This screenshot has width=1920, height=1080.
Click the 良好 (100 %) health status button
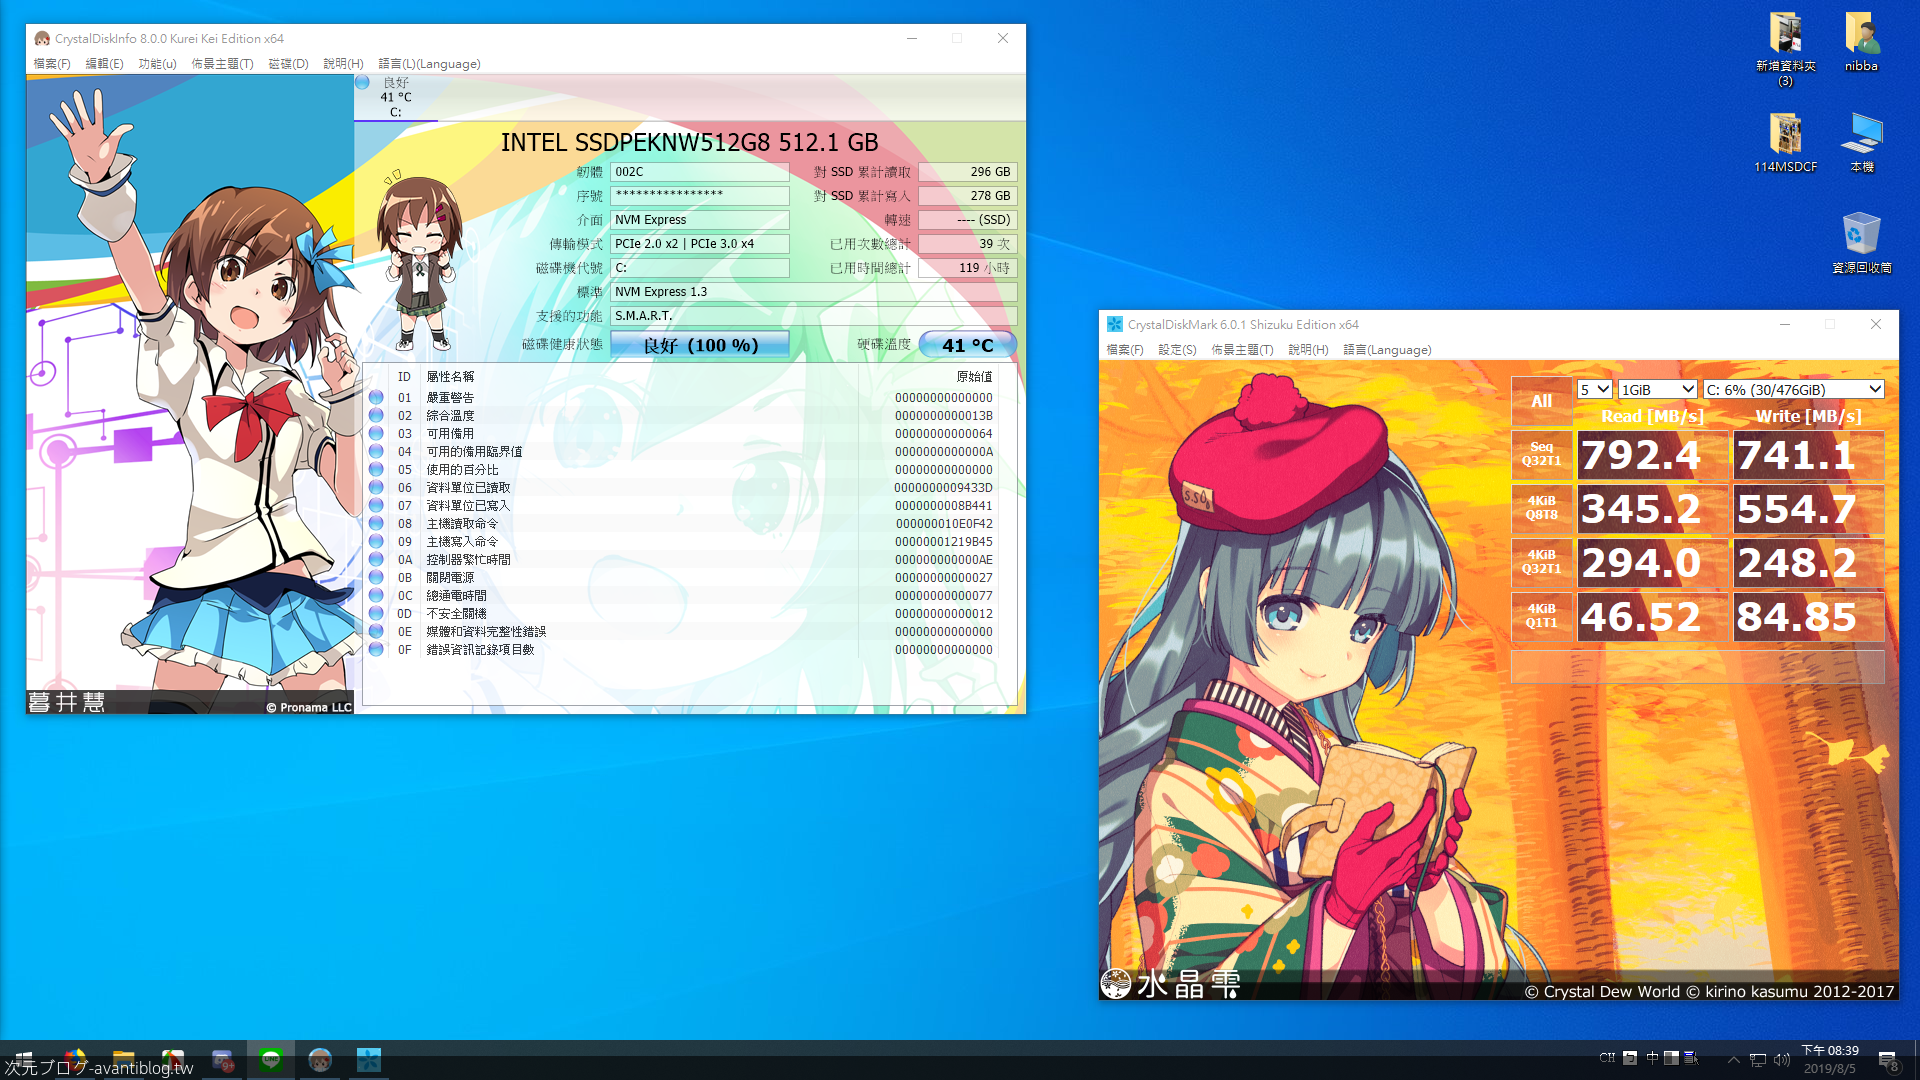[x=700, y=345]
